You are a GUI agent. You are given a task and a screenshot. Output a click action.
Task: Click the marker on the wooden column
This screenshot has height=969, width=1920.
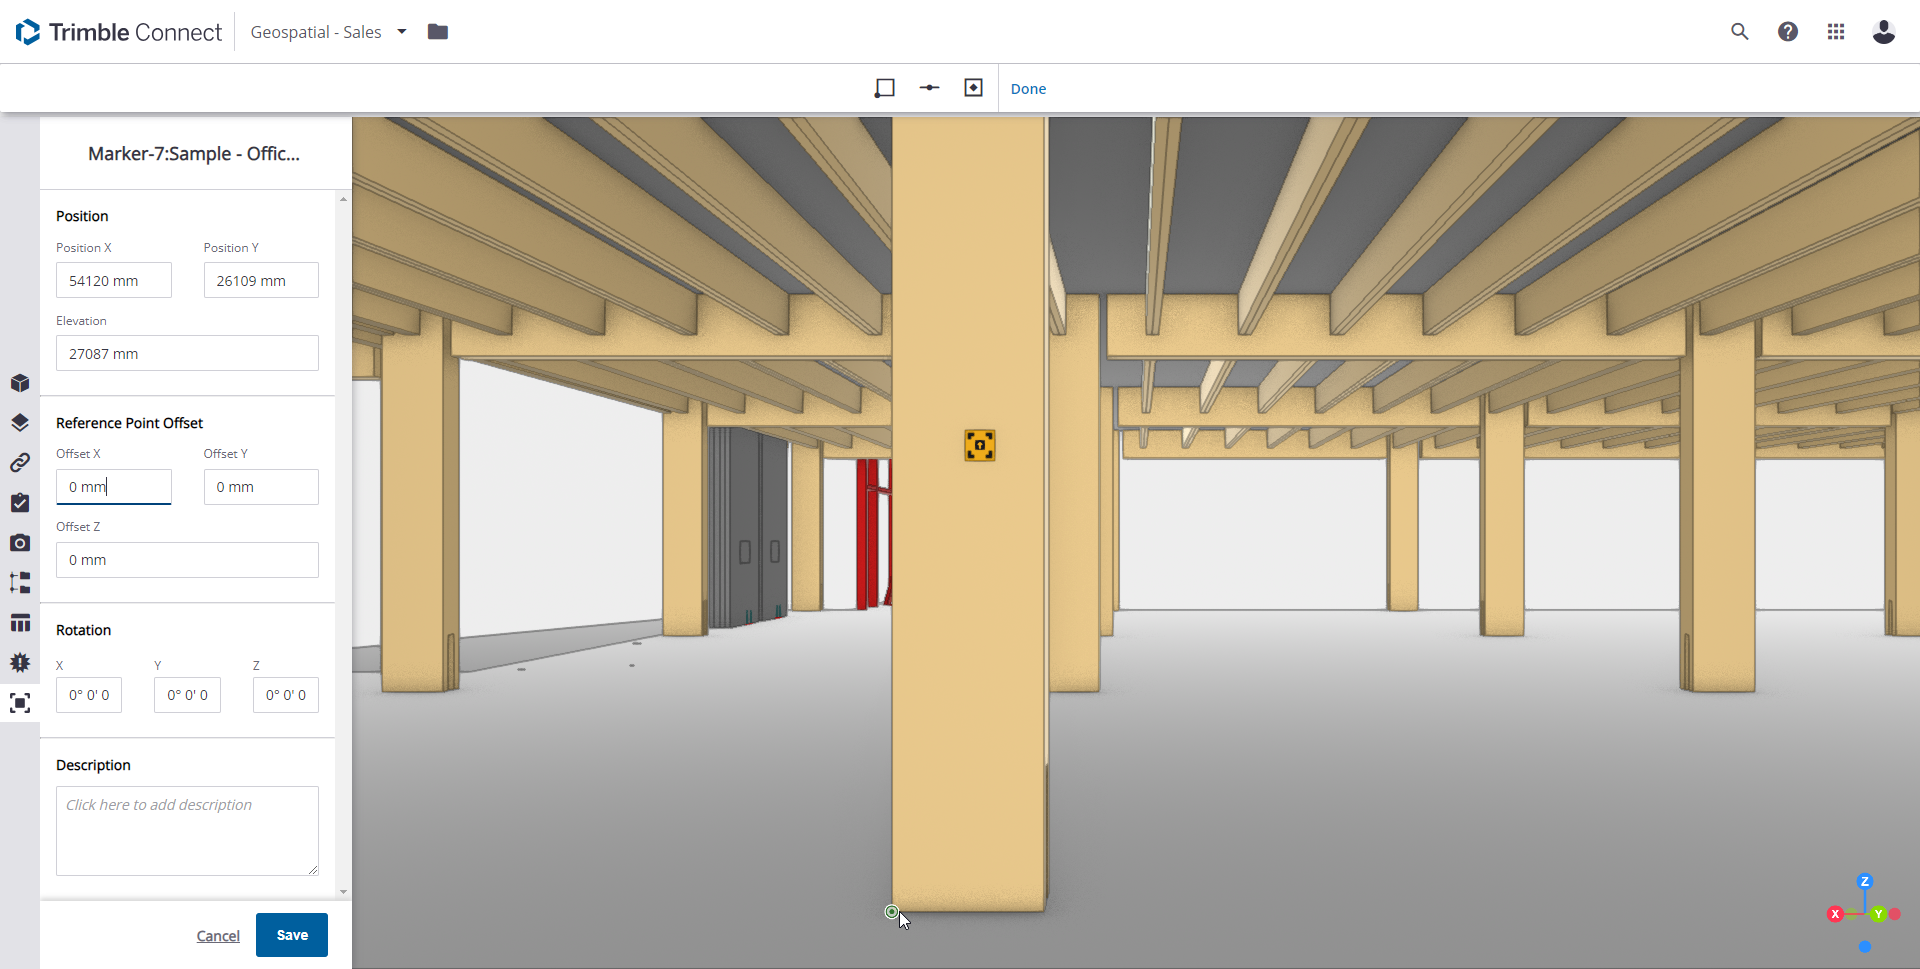pos(979,445)
